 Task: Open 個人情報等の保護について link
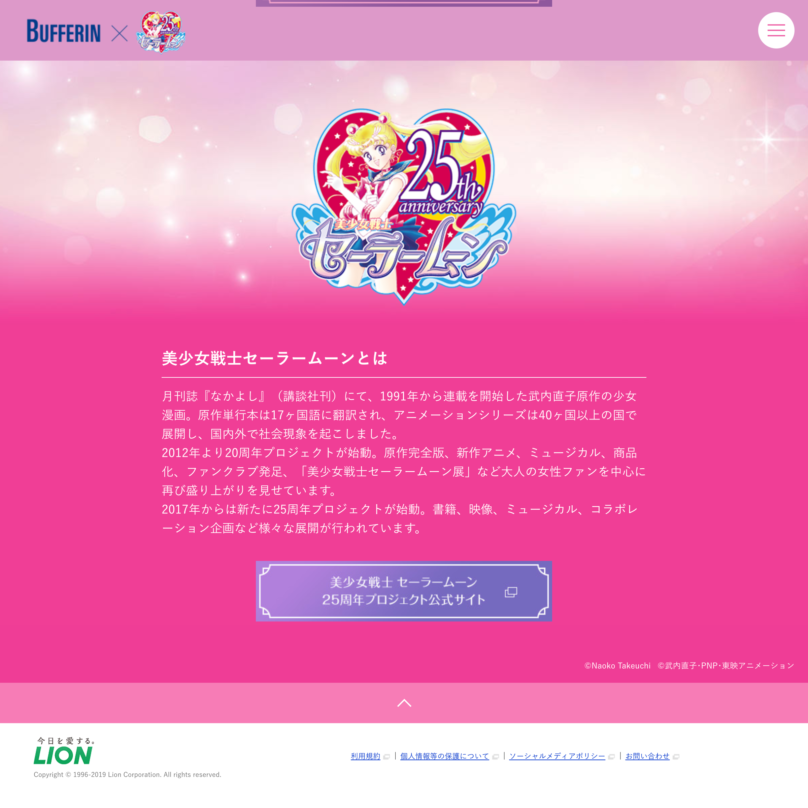445,756
